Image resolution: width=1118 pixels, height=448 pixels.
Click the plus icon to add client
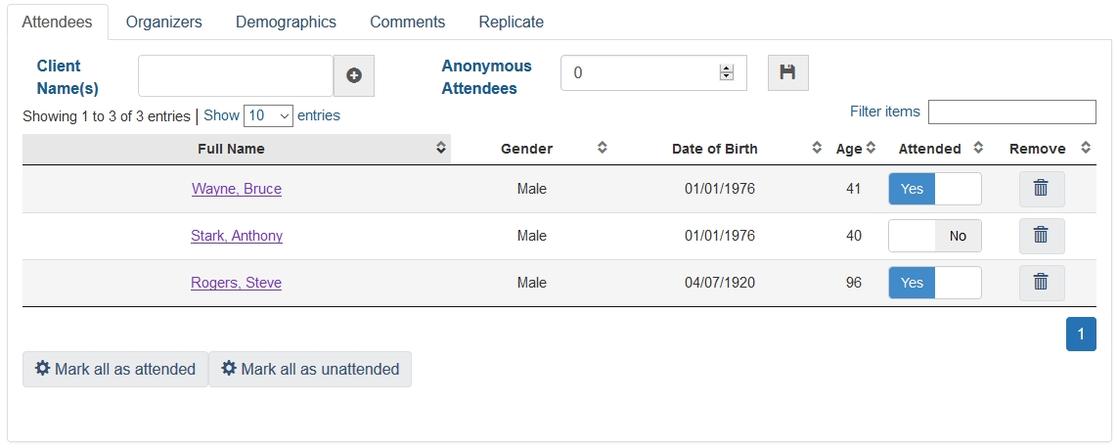coord(354,76)
